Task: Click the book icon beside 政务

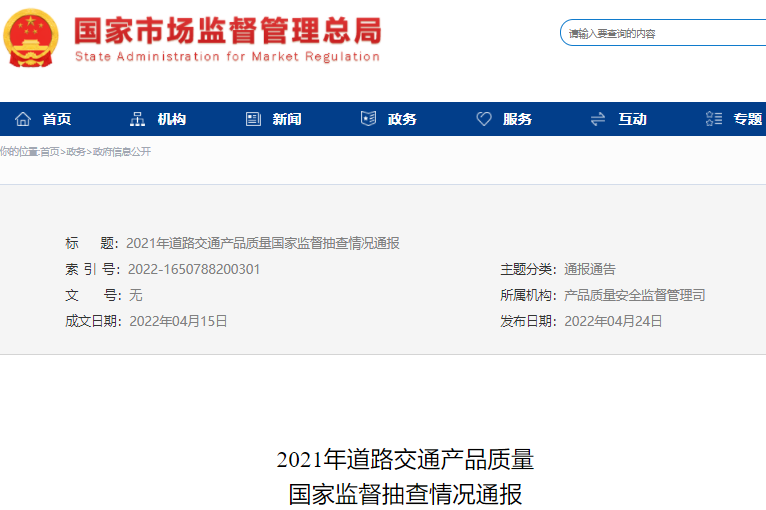Action: (x=368, y=119)
